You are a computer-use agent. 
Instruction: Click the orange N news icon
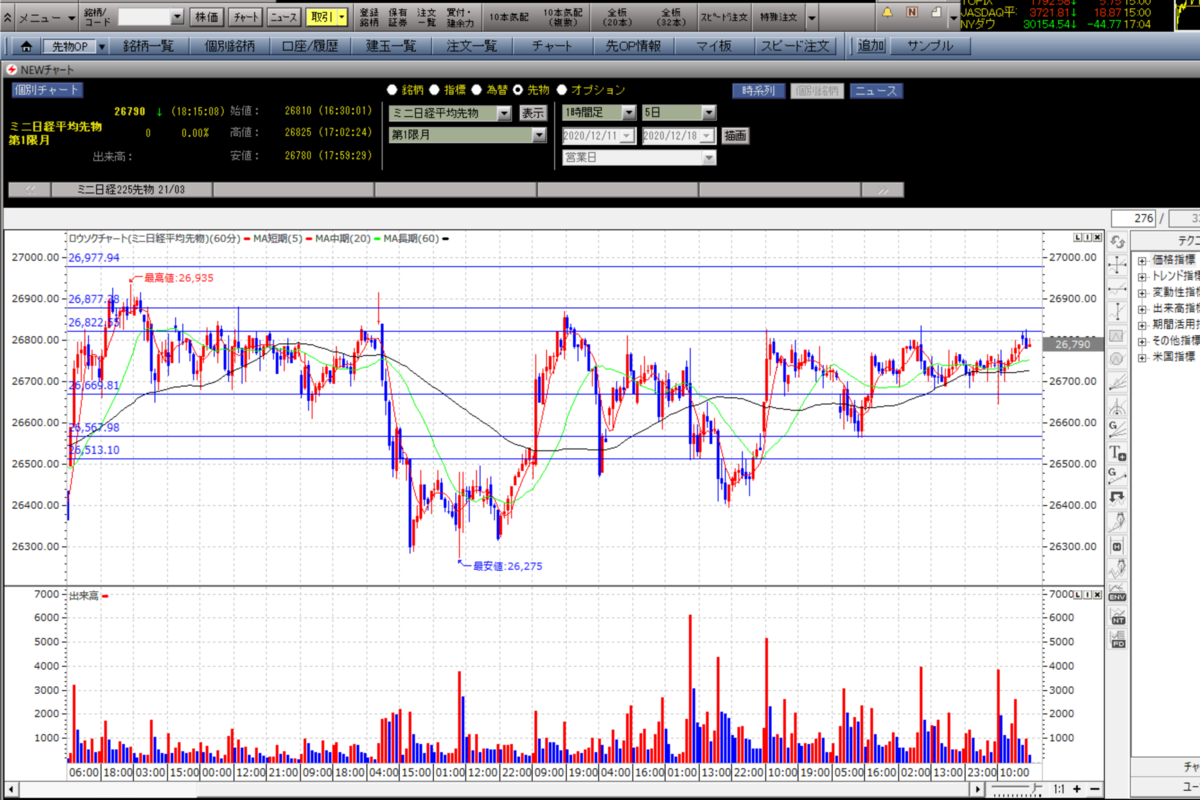[912, 12]
